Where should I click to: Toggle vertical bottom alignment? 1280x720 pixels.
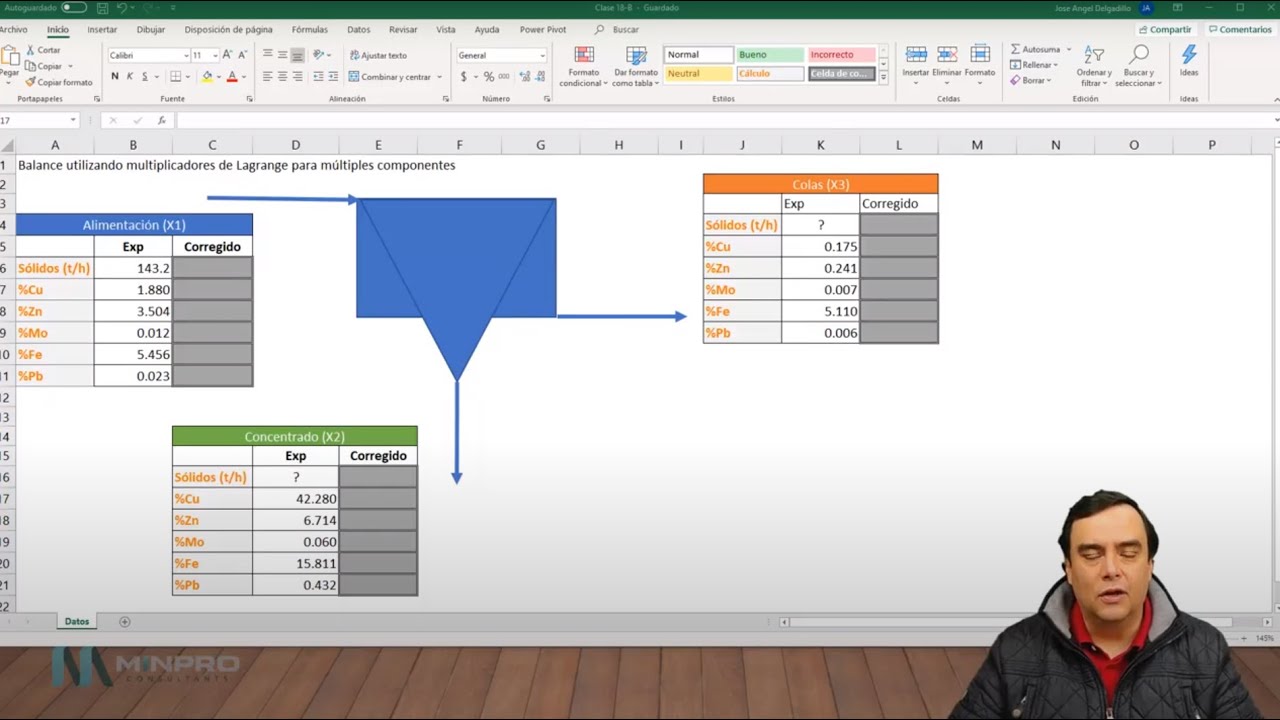point(298,55)
